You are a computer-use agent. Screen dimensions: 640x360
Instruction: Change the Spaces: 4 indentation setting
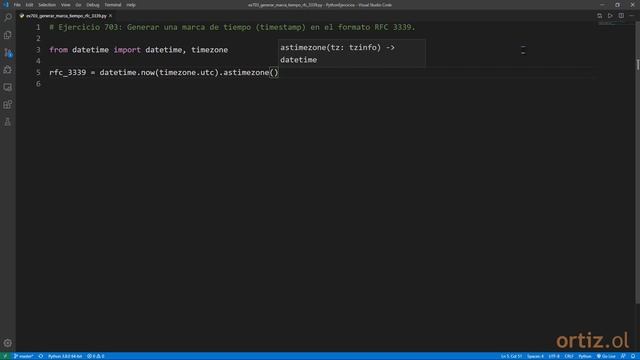[535, 356]
